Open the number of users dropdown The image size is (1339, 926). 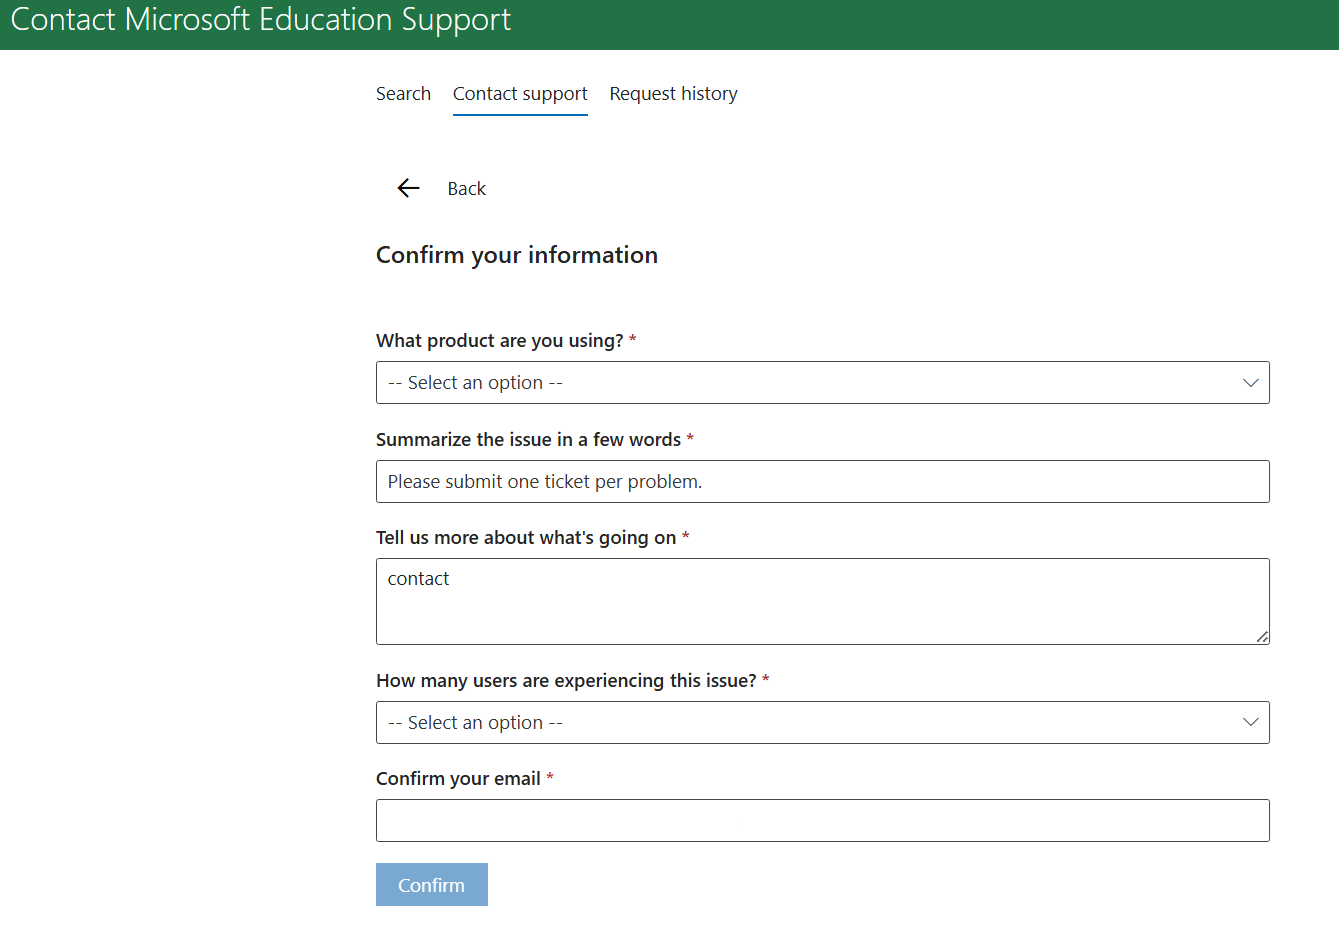pos(822,723)
